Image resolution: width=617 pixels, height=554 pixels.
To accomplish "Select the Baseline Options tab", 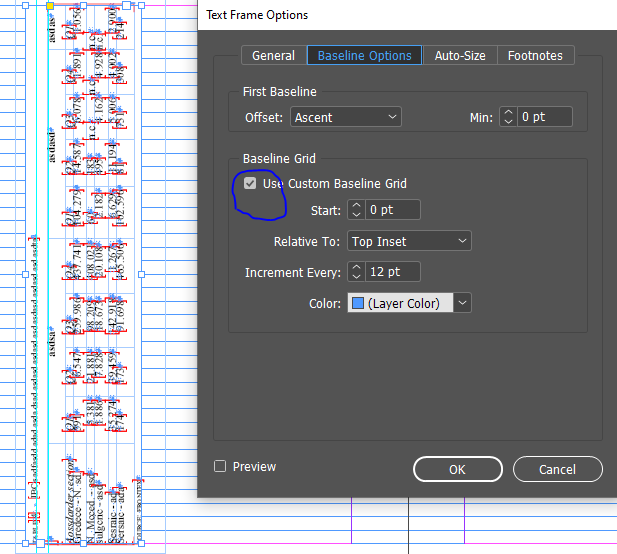I will click(x=364, y=55).
